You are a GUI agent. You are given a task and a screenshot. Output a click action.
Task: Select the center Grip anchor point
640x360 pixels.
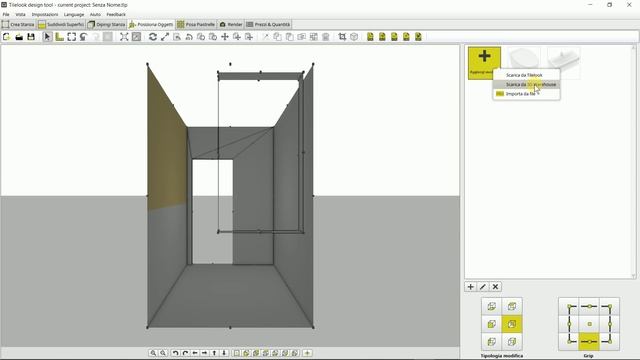click(x=589, y=324)
